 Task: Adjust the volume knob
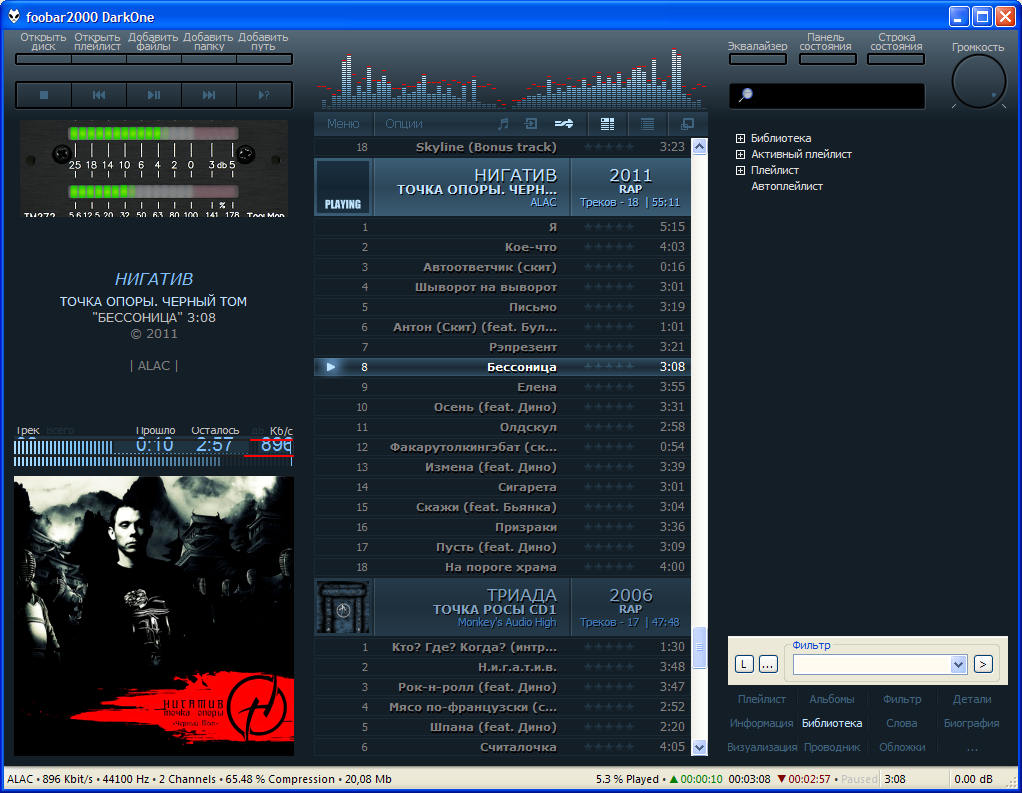pyautogui.click(x=979, y=81)
